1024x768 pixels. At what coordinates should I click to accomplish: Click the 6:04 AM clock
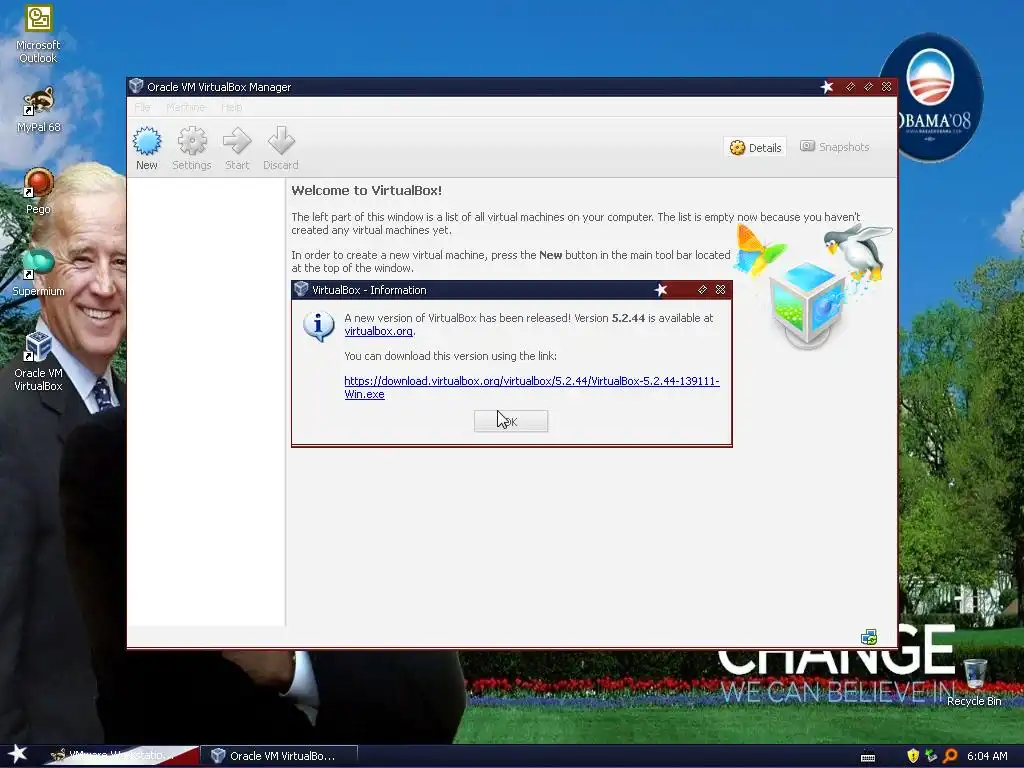[x=987, y=756]
